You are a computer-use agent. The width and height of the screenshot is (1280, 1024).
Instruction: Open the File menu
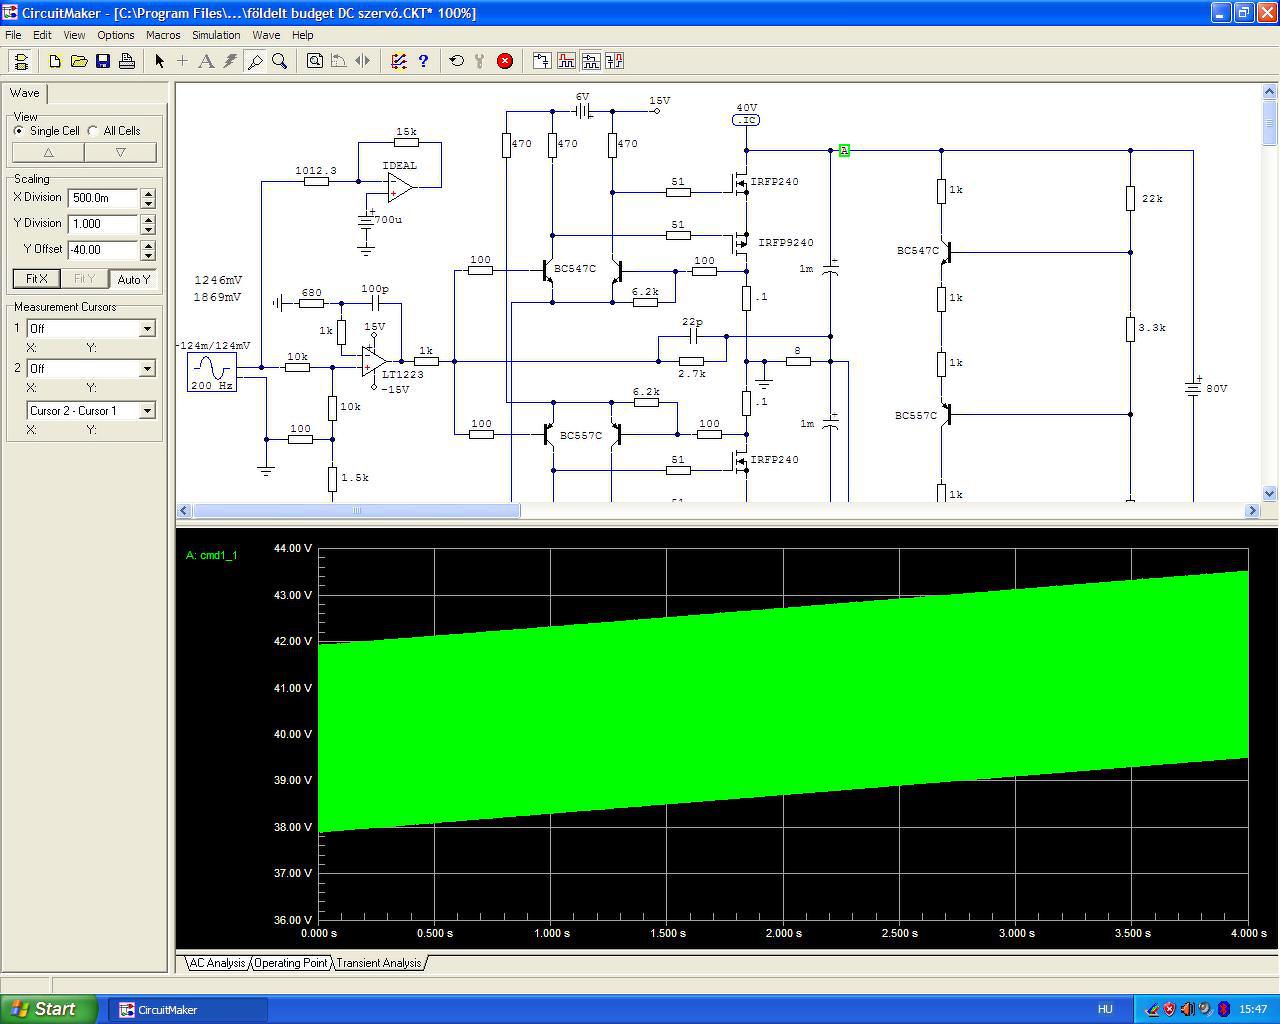click(x=13, y=35)
